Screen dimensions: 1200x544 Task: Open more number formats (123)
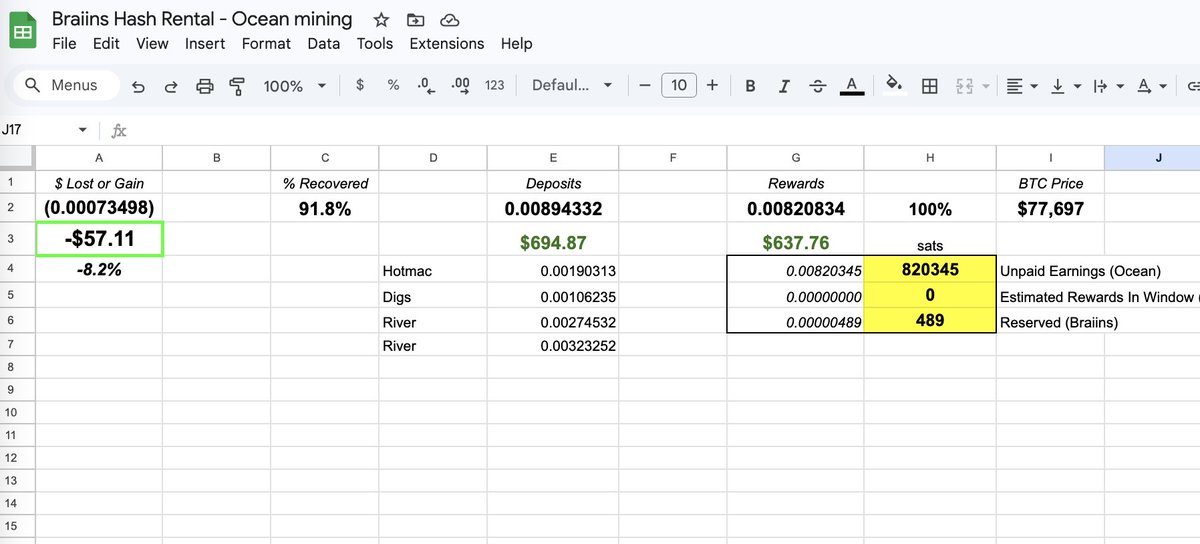pyautogui.click(x=494, y=85)
